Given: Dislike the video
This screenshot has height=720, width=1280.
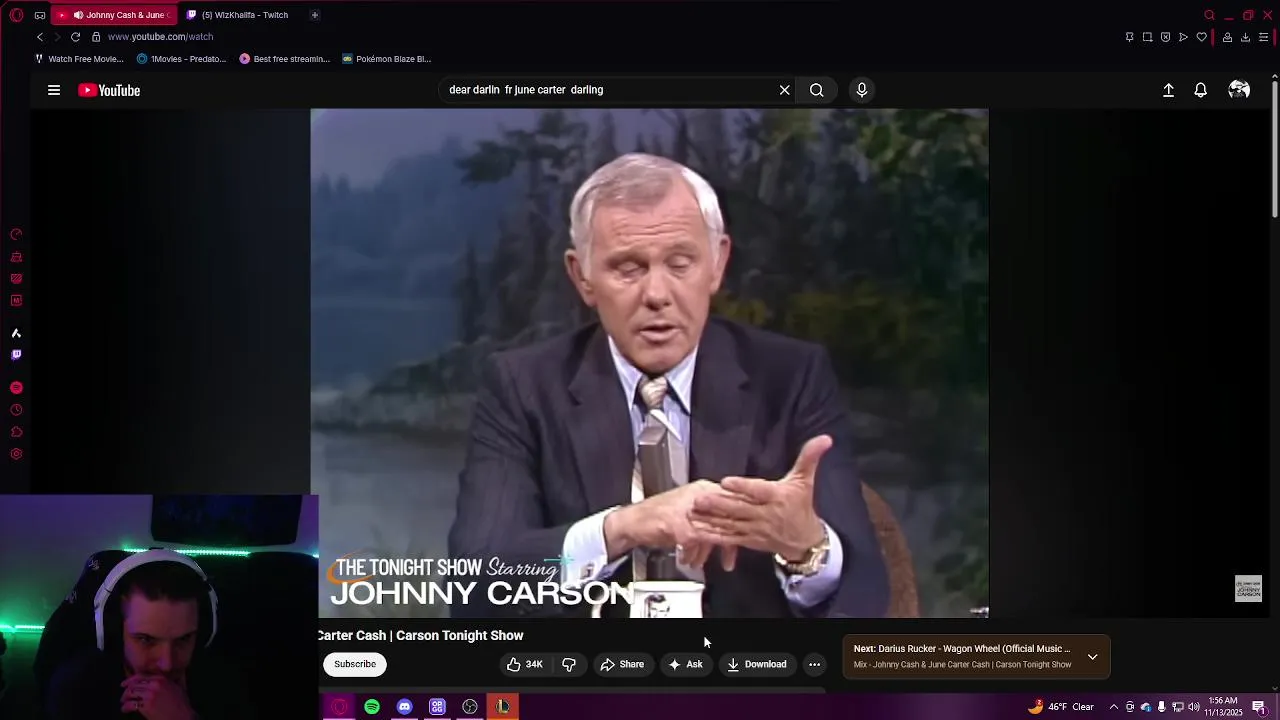Looking at the screenshot, I should [x=569, y=664].
